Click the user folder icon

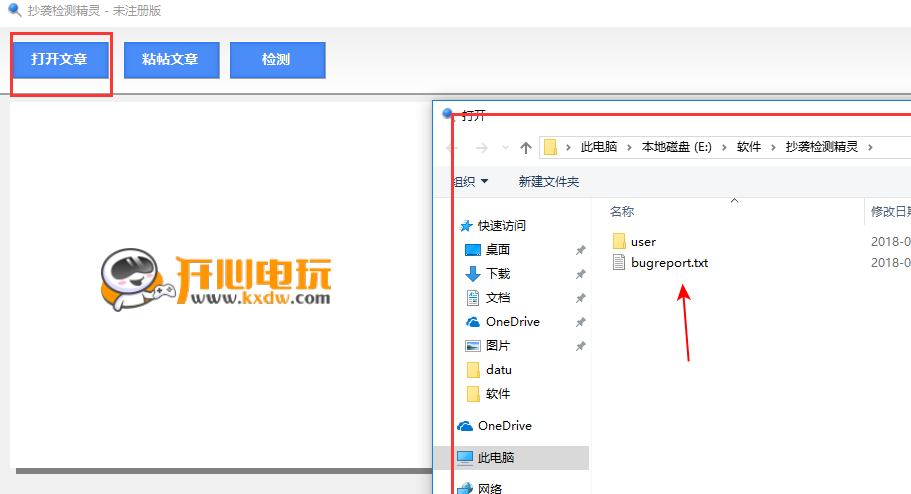[x=619, y=241]
